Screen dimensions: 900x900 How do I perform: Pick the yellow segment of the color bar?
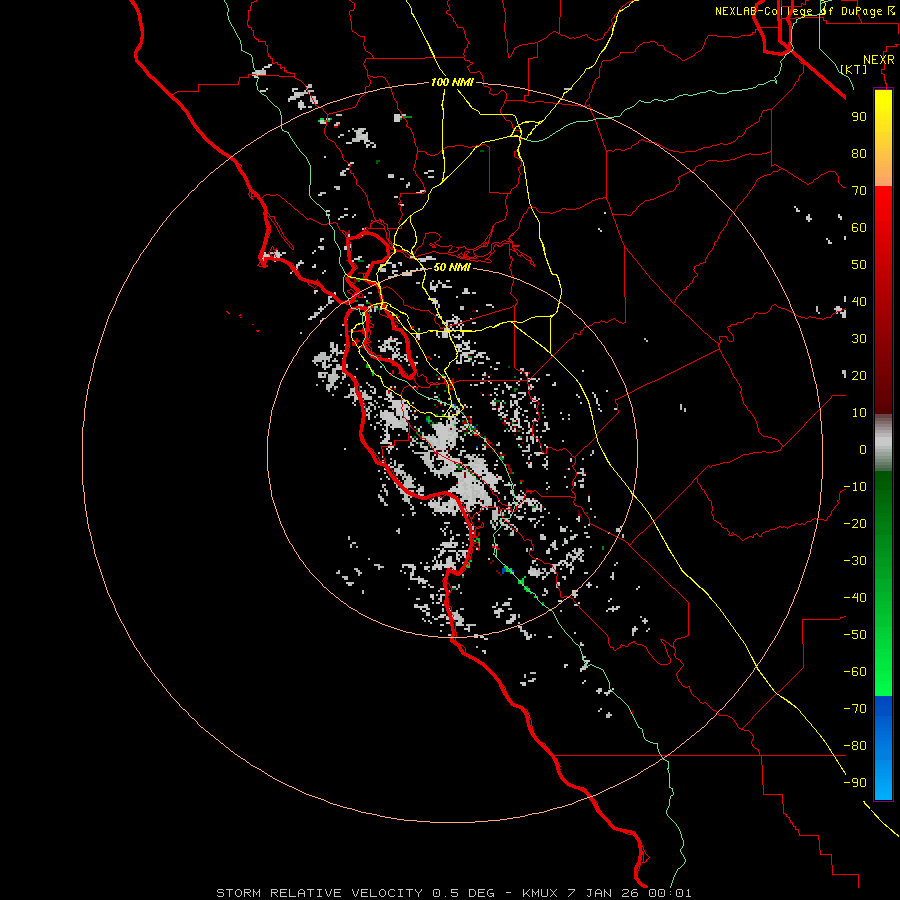coord(883,138)
